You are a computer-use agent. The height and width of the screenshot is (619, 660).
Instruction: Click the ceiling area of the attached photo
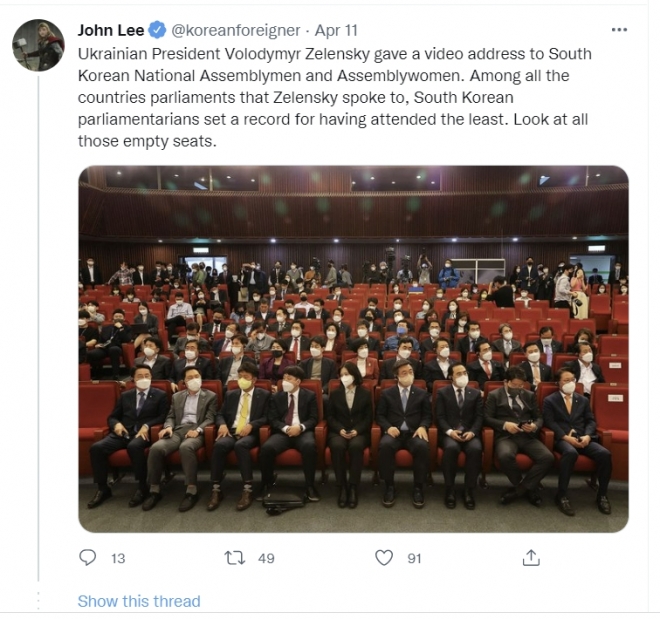354,198
